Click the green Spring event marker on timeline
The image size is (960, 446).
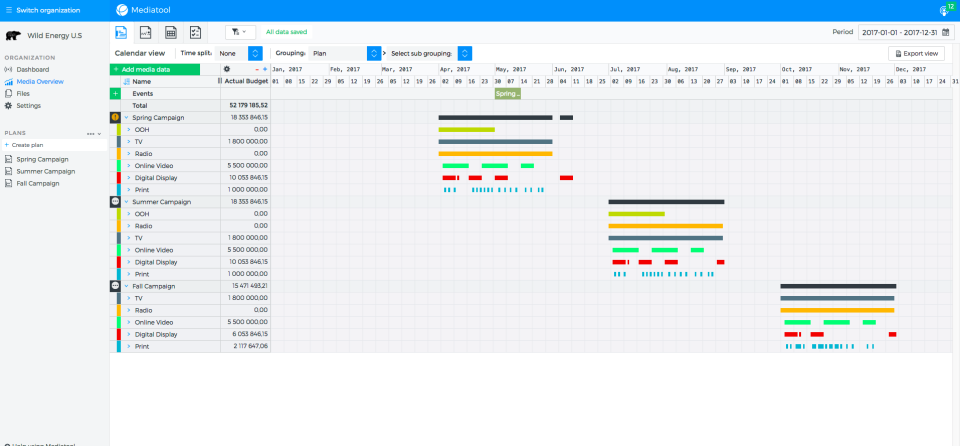click(508, 93)
